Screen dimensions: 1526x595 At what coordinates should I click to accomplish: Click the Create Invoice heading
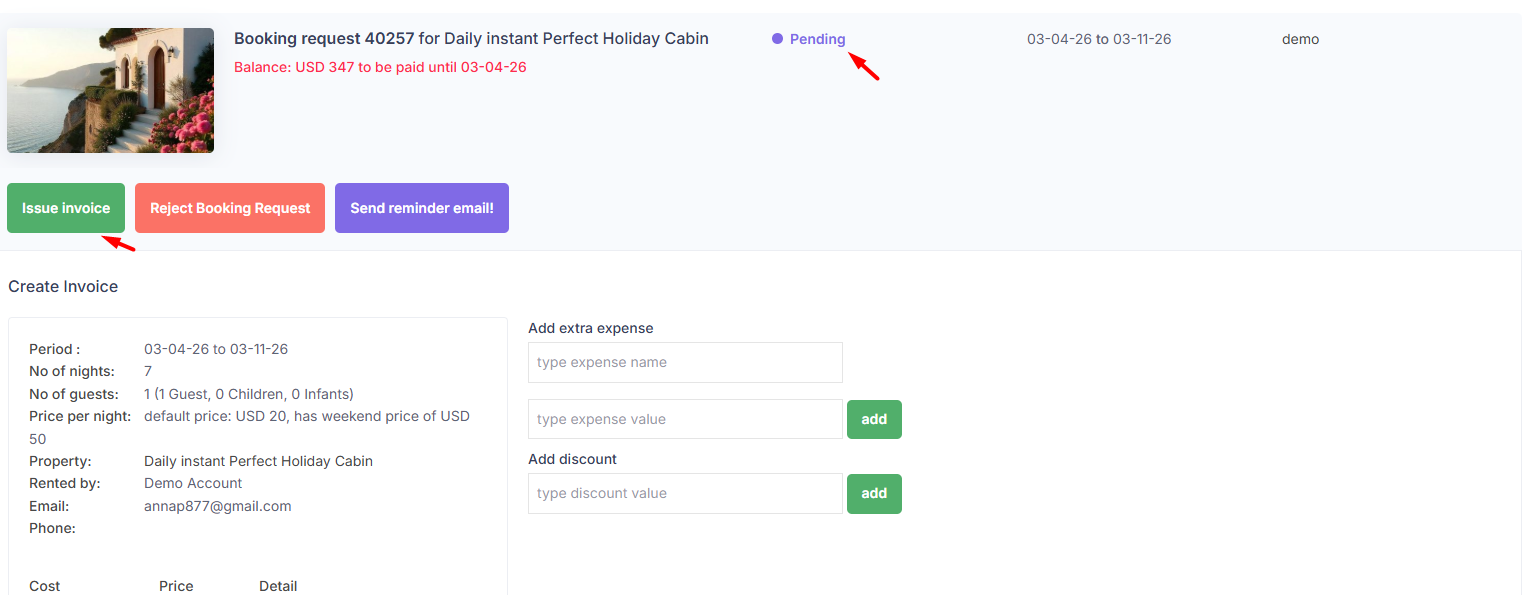tap(63, 286)
